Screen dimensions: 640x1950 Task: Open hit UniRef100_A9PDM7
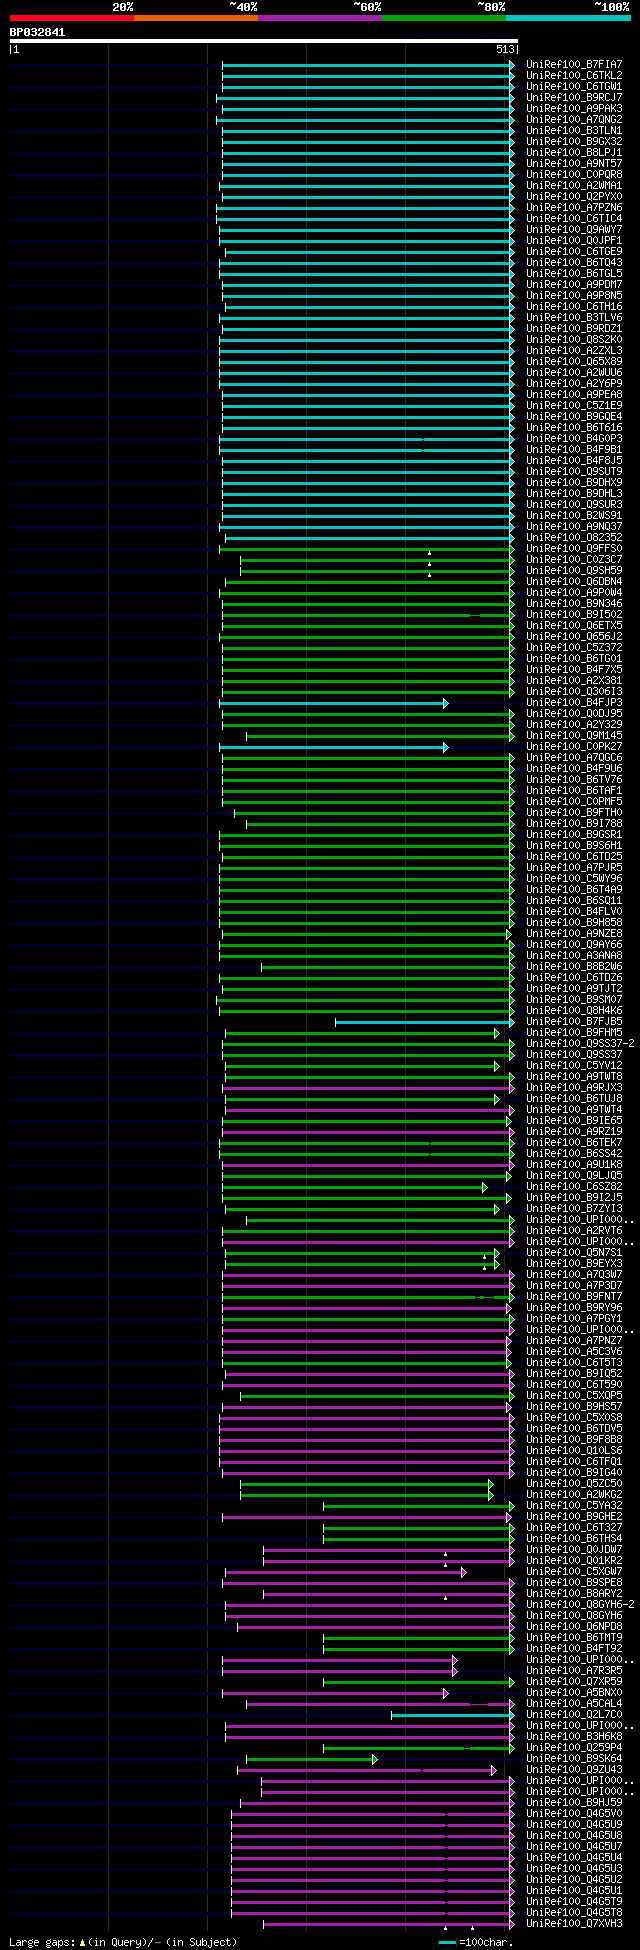tap(574, 284)
